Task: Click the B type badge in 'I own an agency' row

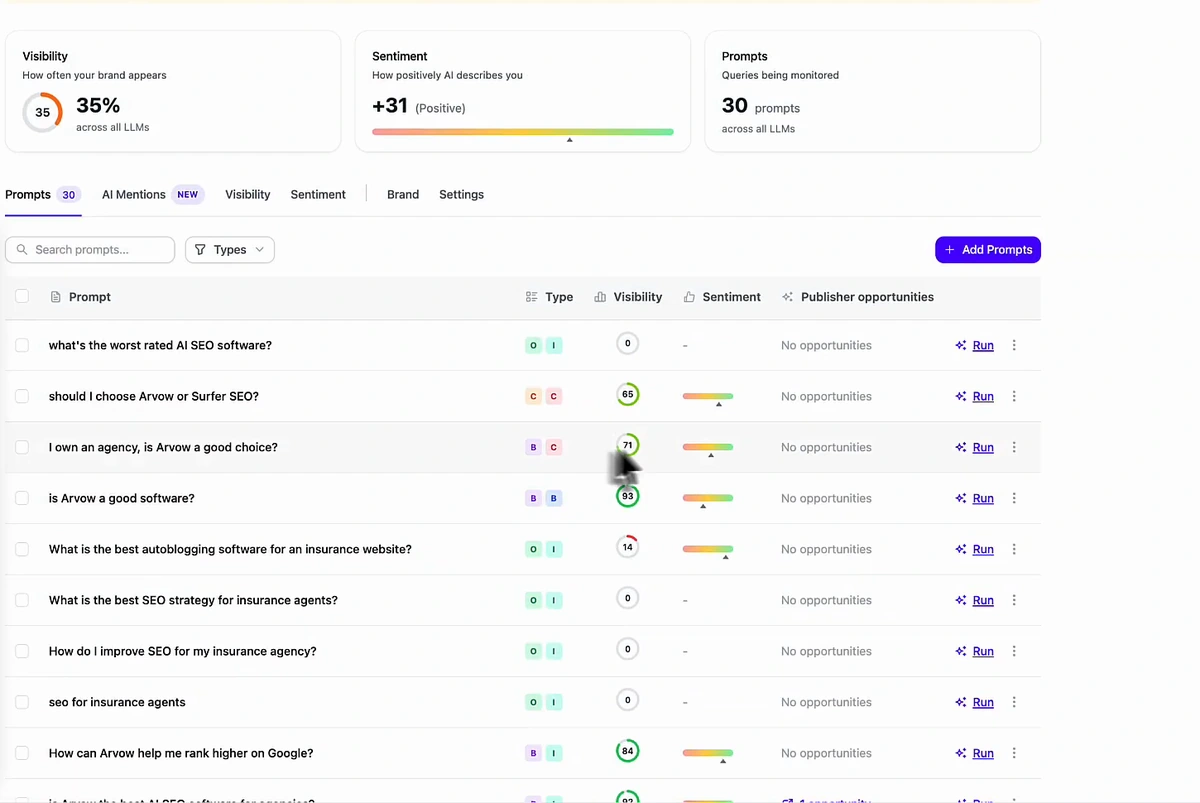Action: tap(533, 447)
